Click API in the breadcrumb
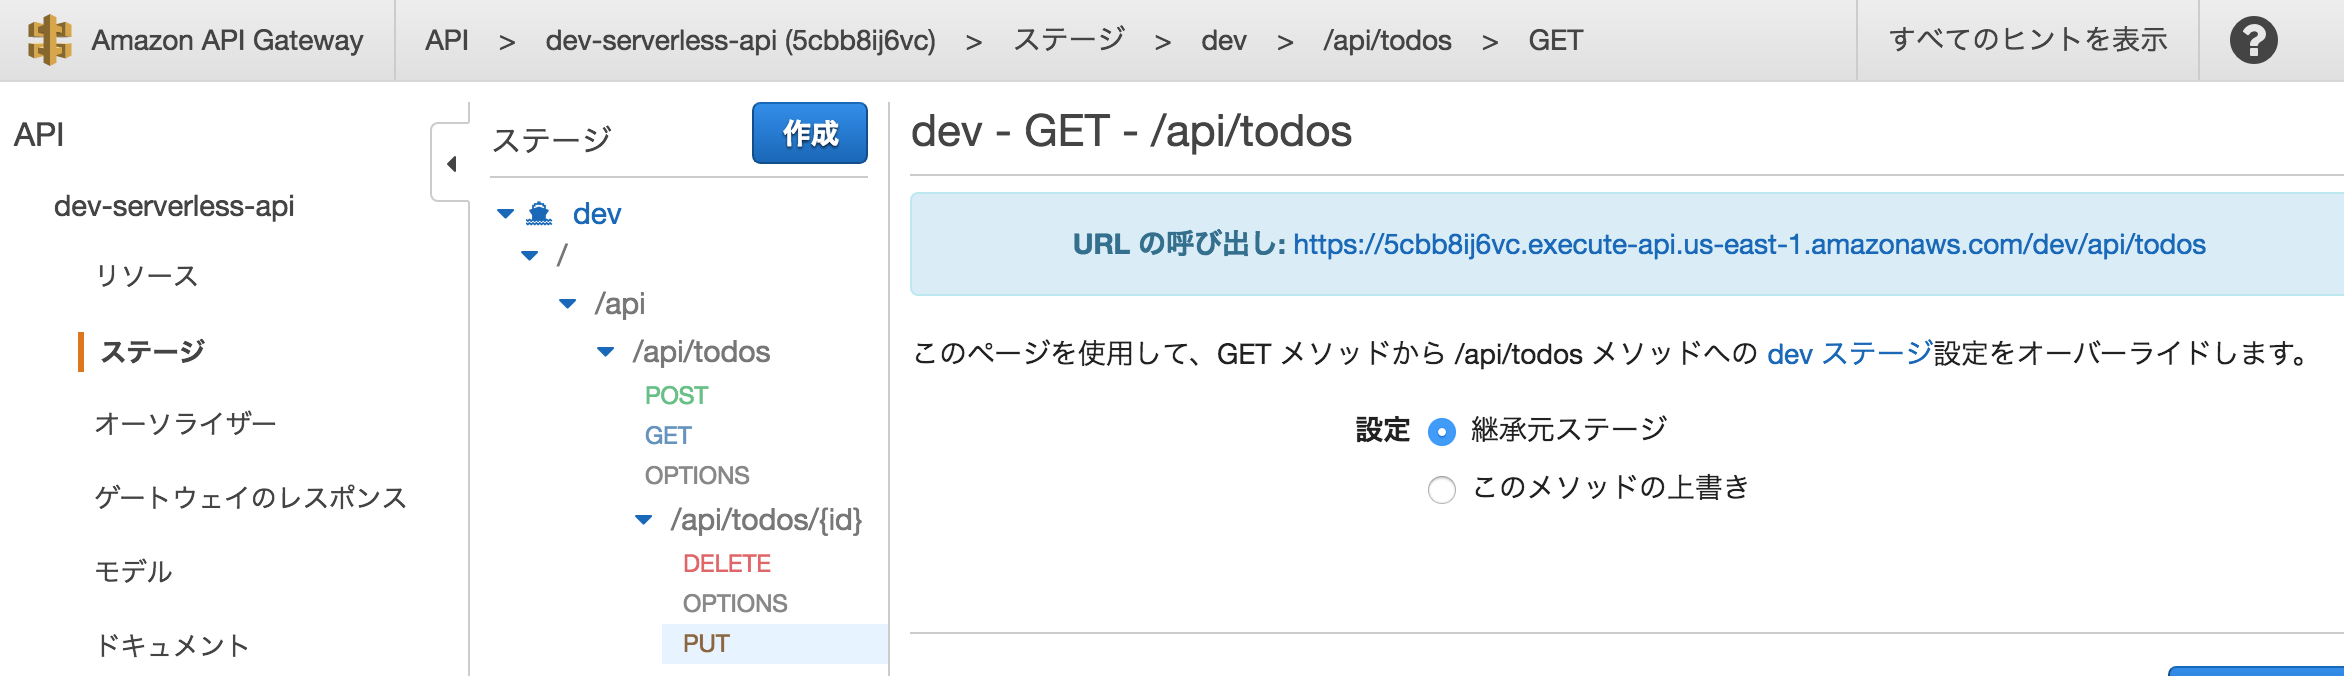The height and width of the screenshot is (676, 2344). click(446, 40)
